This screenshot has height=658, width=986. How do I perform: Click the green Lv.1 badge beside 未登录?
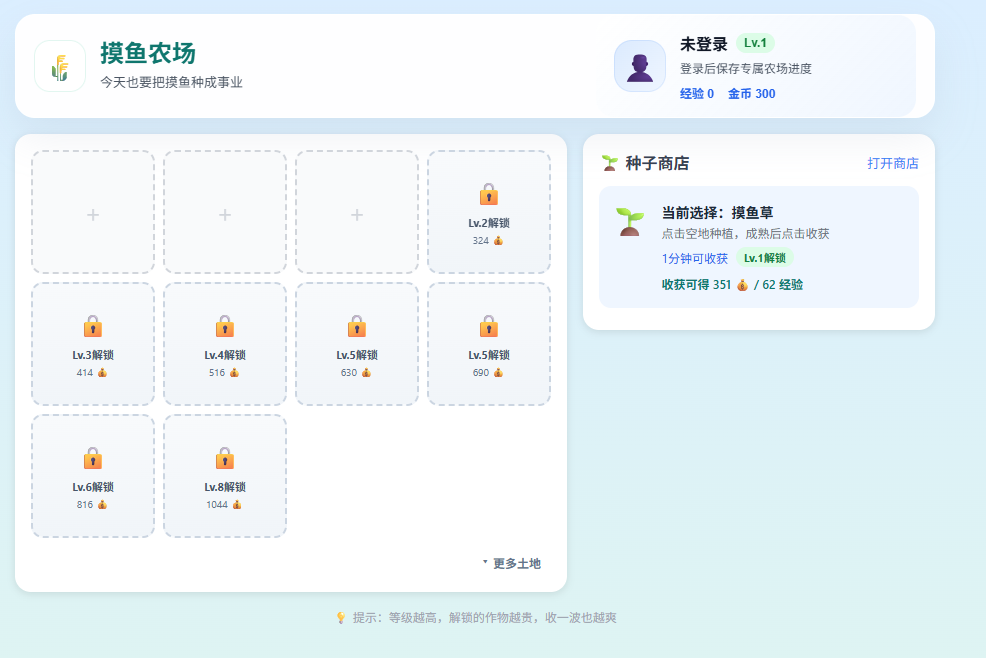tap(755, 43)
